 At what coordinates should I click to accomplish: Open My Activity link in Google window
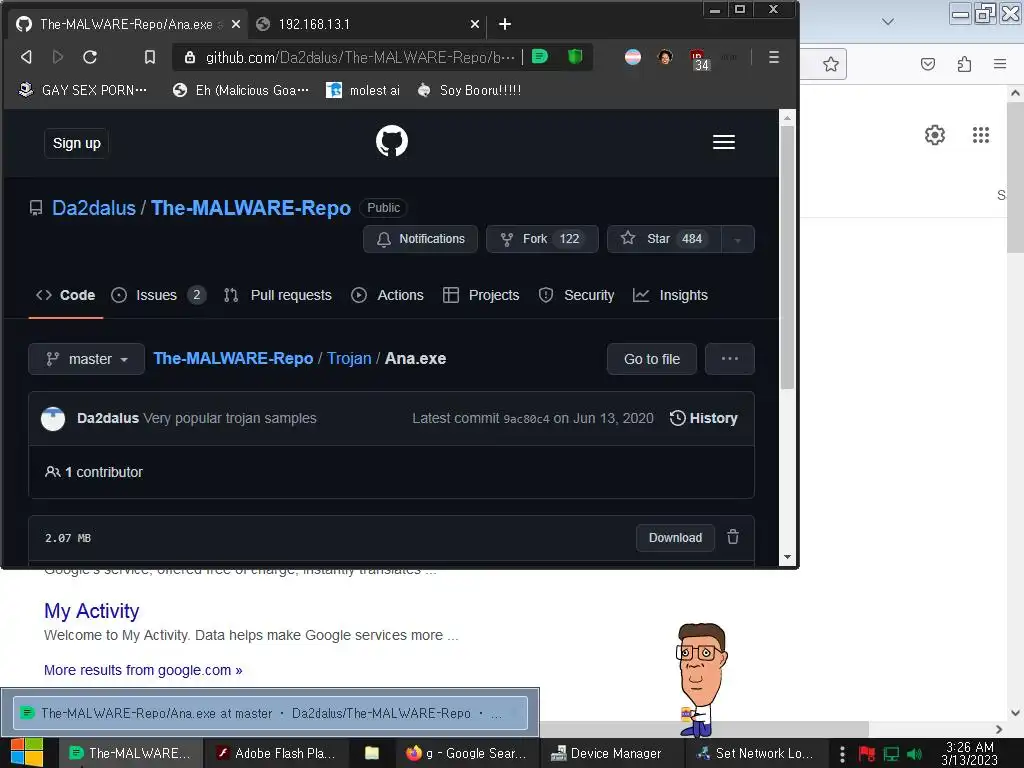91,611
